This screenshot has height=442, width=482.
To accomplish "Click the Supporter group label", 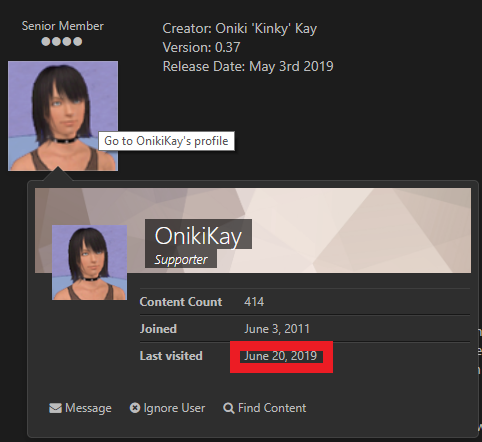I will pyautogui.click(x=181, y=260).
